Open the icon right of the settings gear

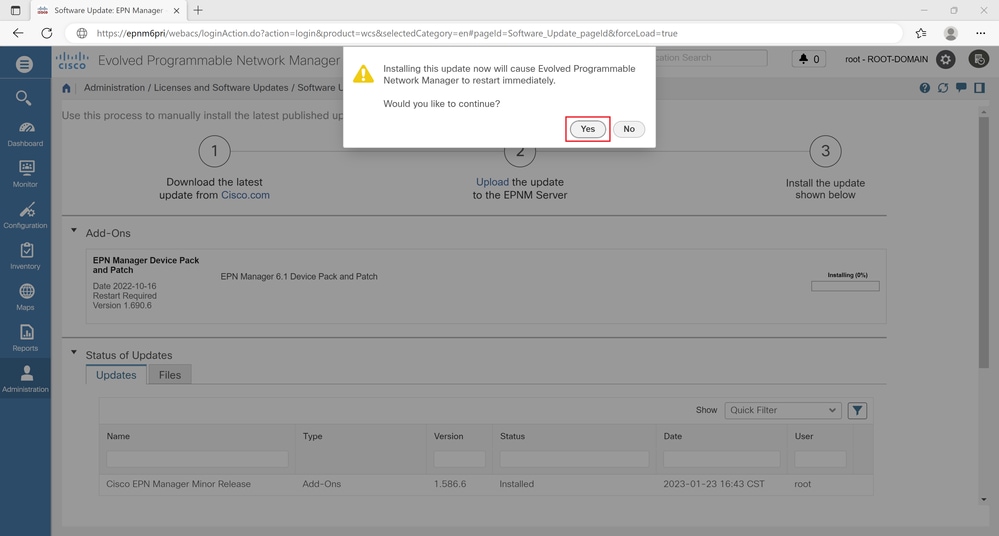tap(979, 59)
